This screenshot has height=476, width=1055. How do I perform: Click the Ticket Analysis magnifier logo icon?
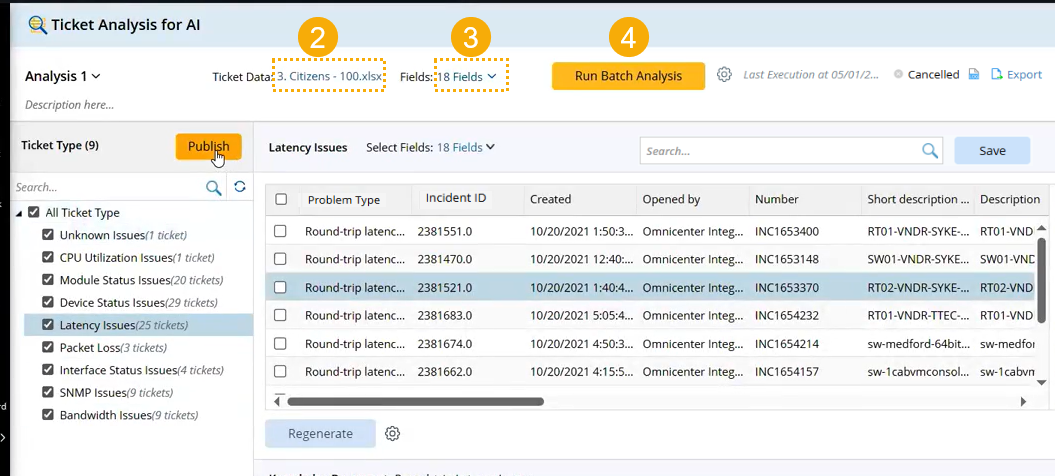[38, 25]
